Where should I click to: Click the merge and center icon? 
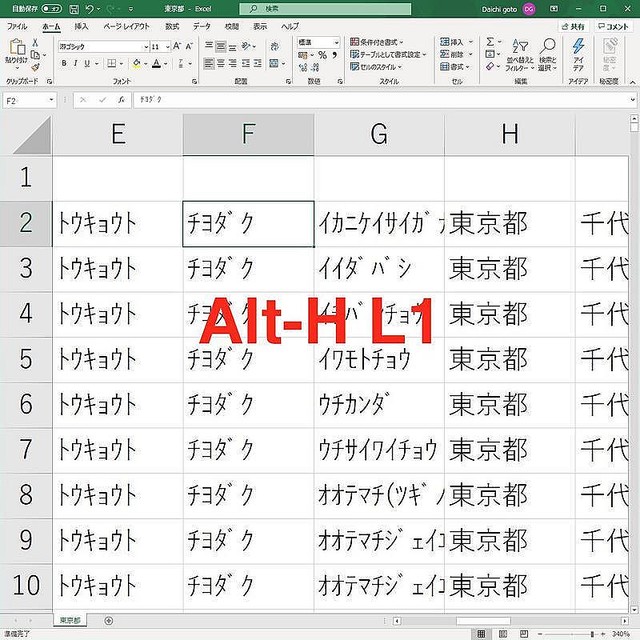click(274, 64)
